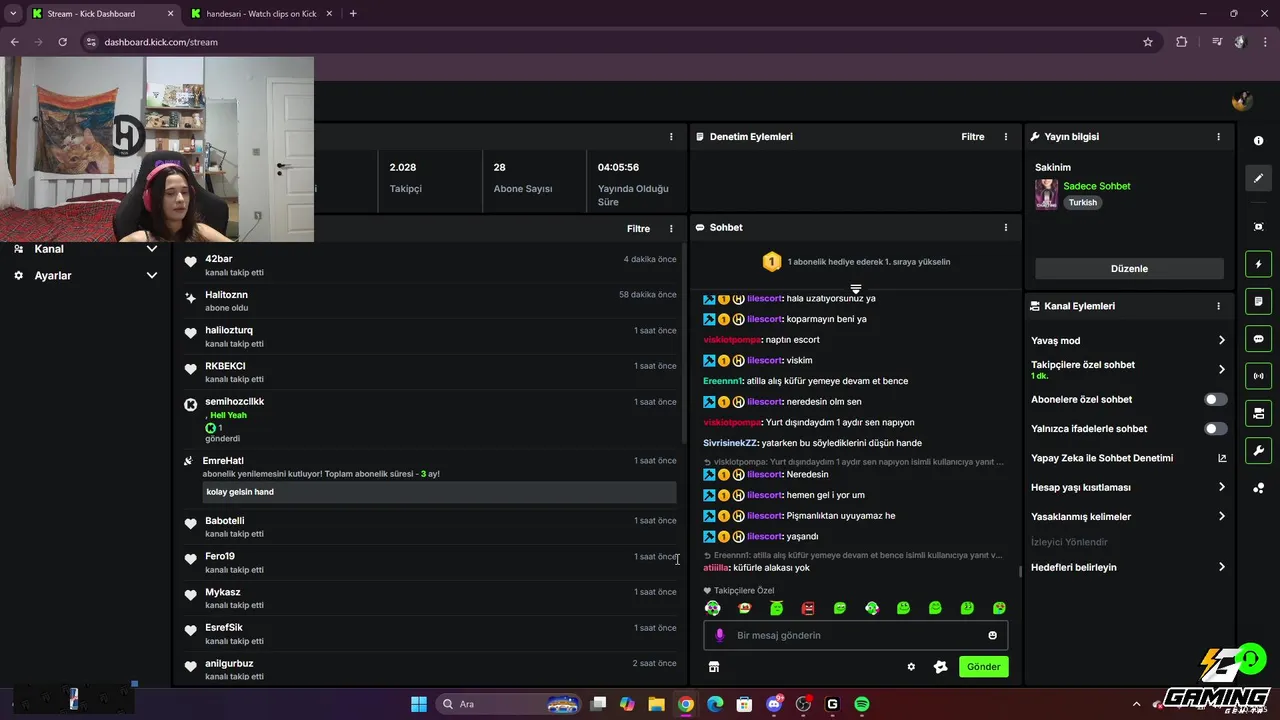Click the chat pause indicator above messages
1280x720 pixels.
tap(856, 289)
